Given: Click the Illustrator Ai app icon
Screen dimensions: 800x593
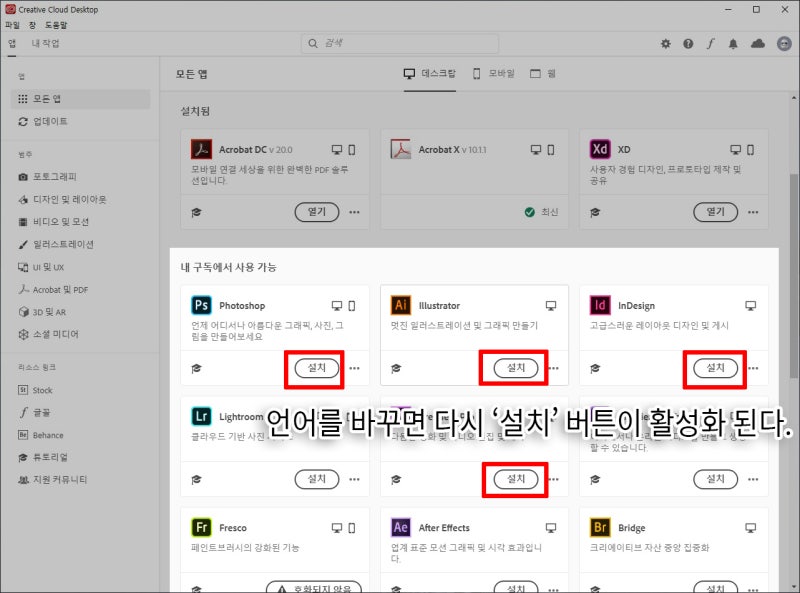Looking at the screenshot, I should 401,305.
